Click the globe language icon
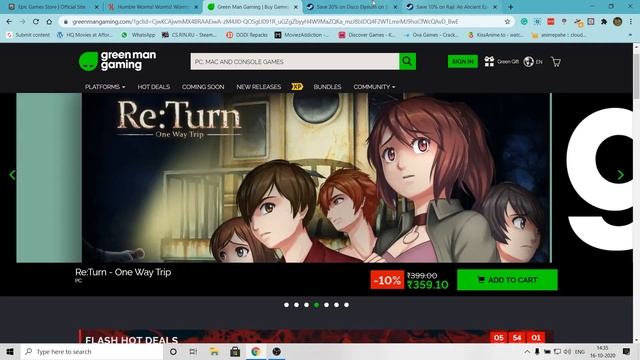 529,62
